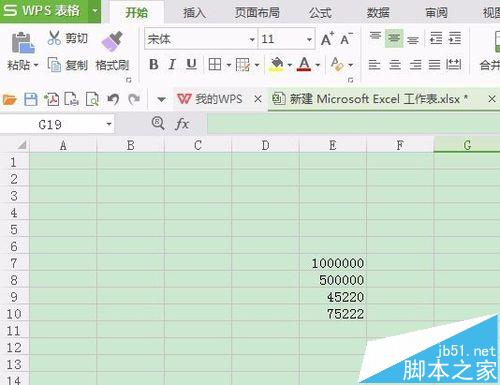Switch to the 公式 ribbon tab
The width and height of the screenshot is (500, 385).
click(320, 13)
